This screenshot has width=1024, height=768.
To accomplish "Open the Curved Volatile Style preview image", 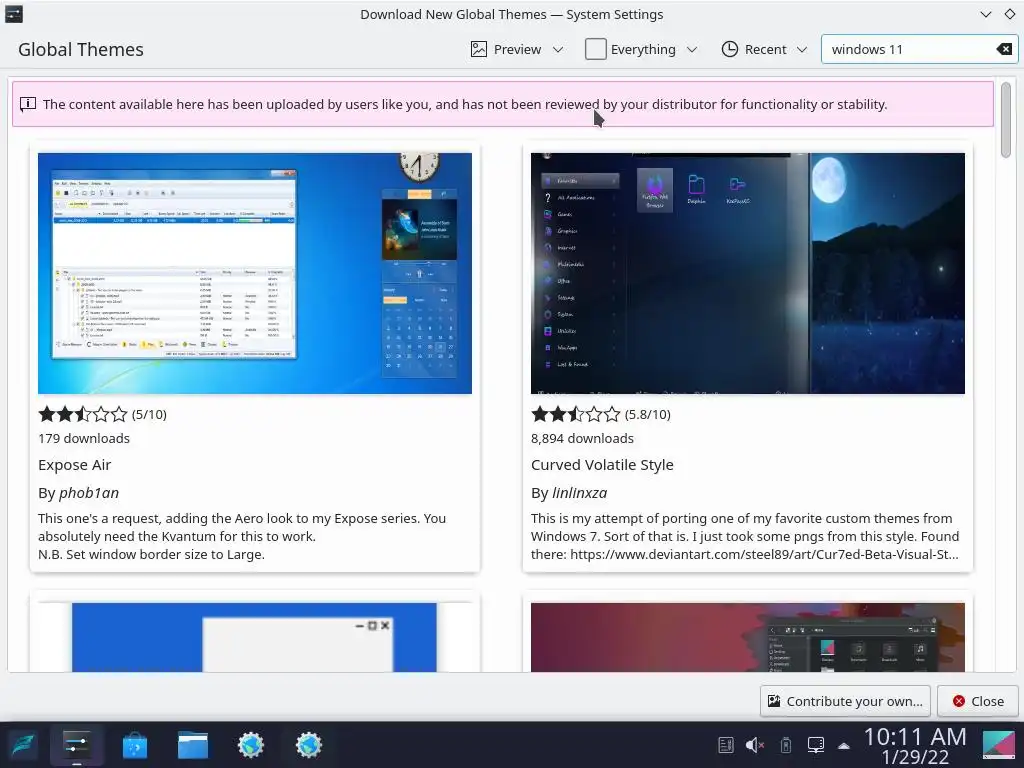I will (748, 273).
